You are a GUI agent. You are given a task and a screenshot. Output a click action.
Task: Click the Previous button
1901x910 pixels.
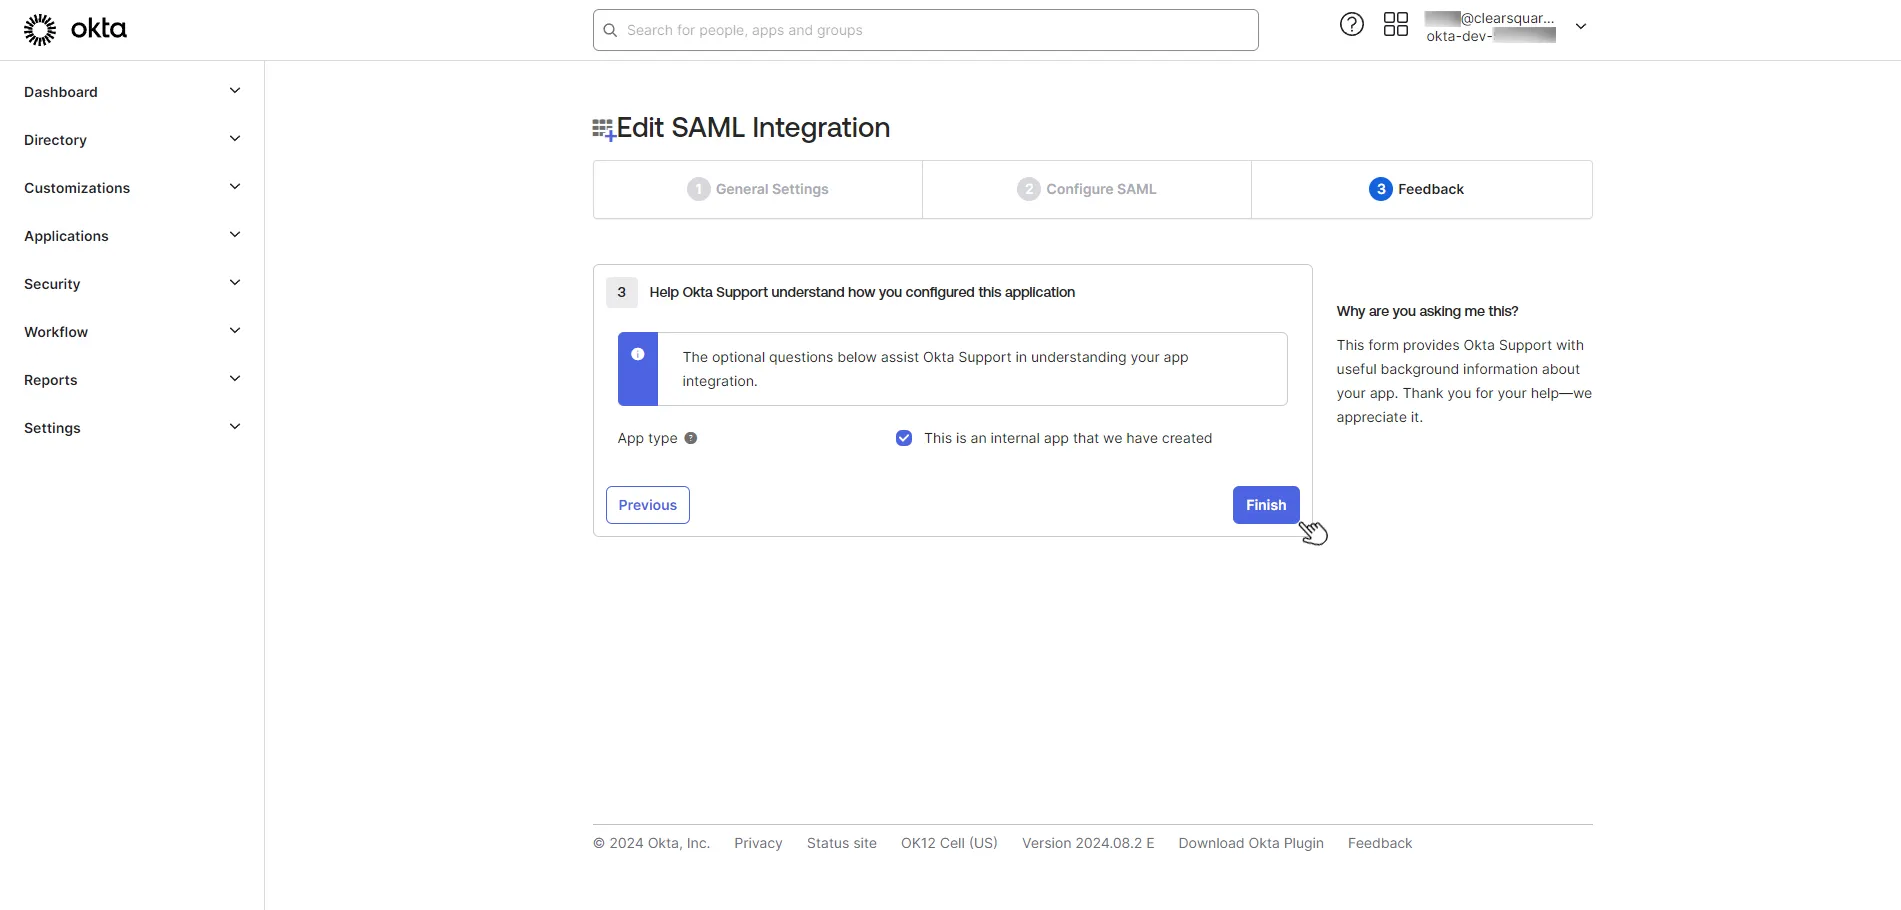point(648,505)
